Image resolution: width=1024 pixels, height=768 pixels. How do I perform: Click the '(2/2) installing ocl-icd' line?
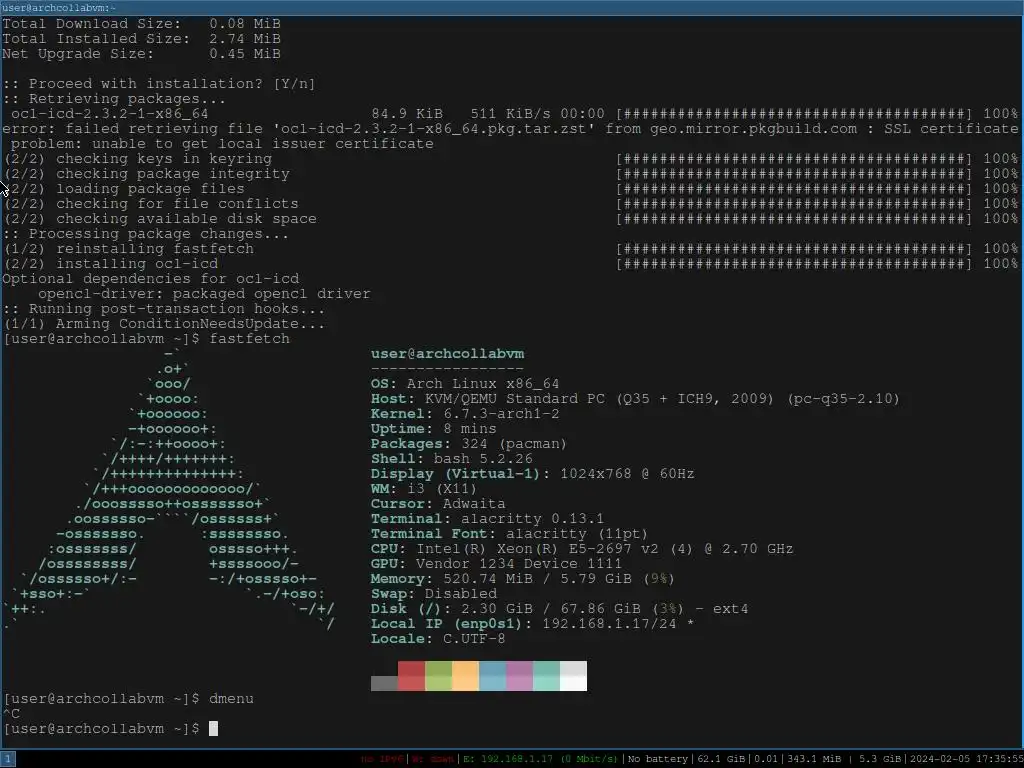111,264
